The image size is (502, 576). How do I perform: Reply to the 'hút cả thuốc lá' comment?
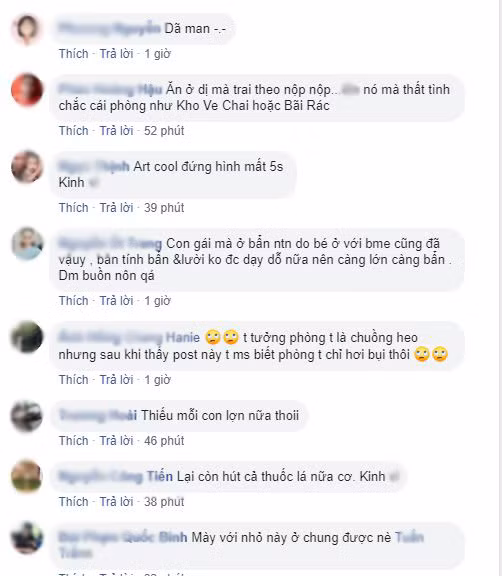(x=116, y=501)
